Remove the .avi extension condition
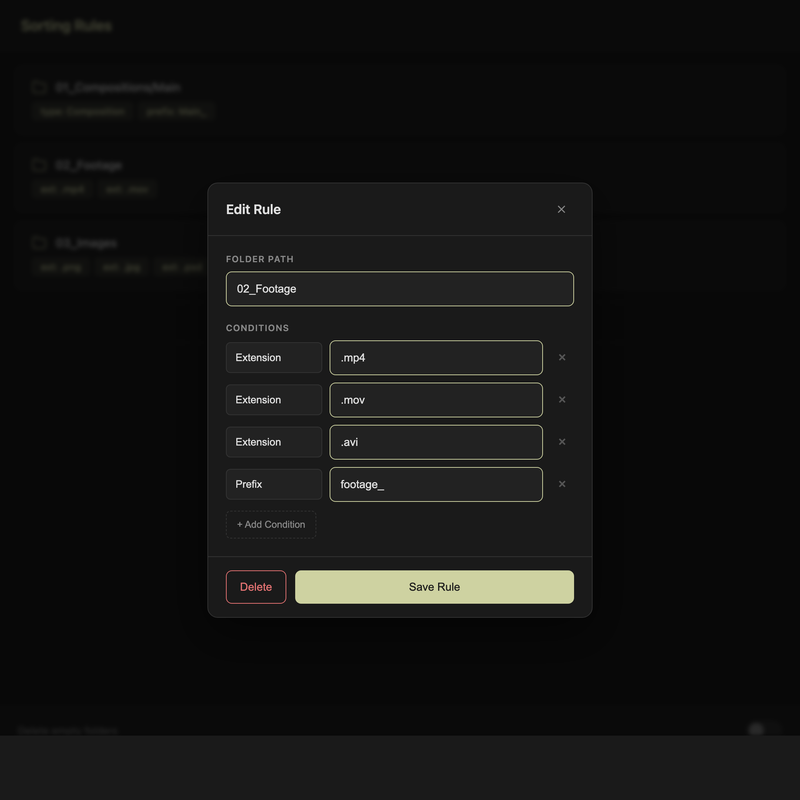The height and width of the screenshot is (800, 800). pos(562,442)
